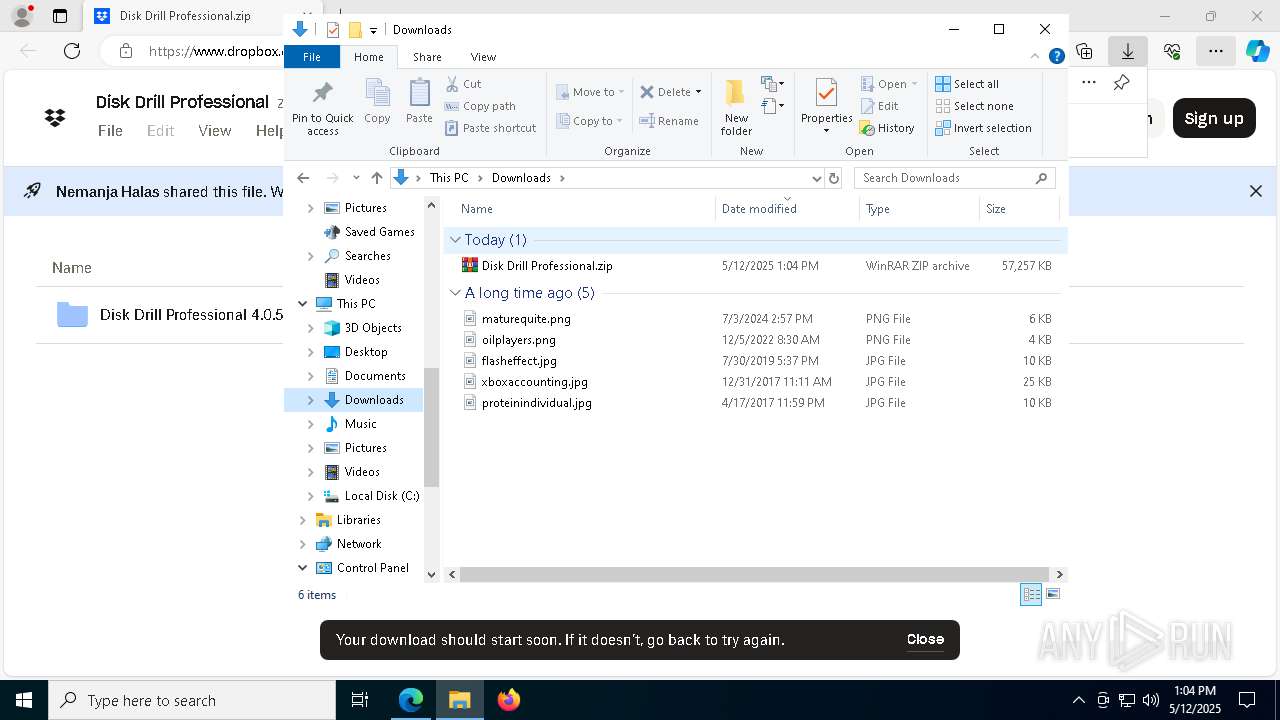This screenshot has height=720, width=1280.
Task: Open the Delete dropdown arrow
Action: 698,92
